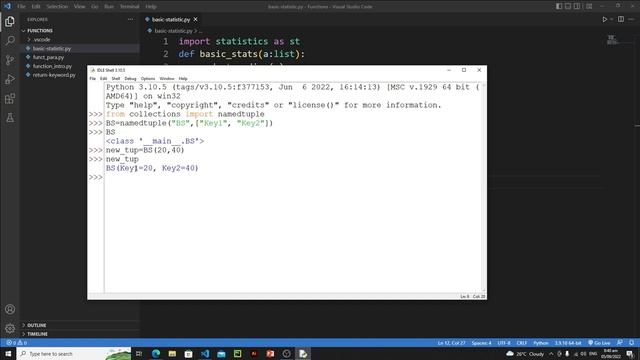Open the Search view in activity bar

10,41
